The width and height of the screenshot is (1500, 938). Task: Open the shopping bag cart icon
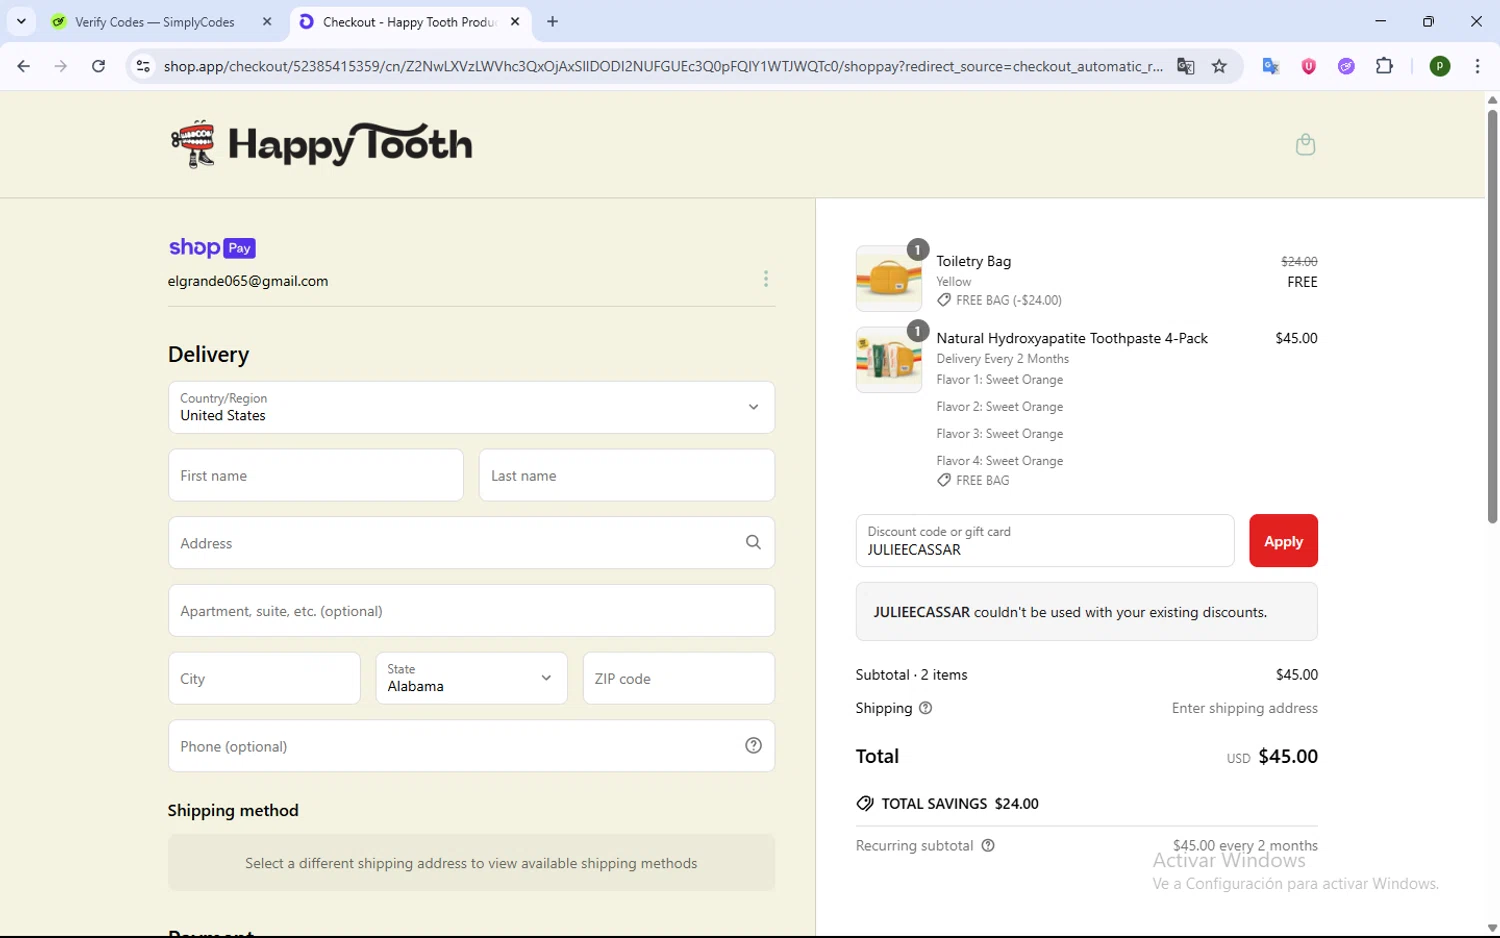pyautogui.click(x=1305, y=144)
